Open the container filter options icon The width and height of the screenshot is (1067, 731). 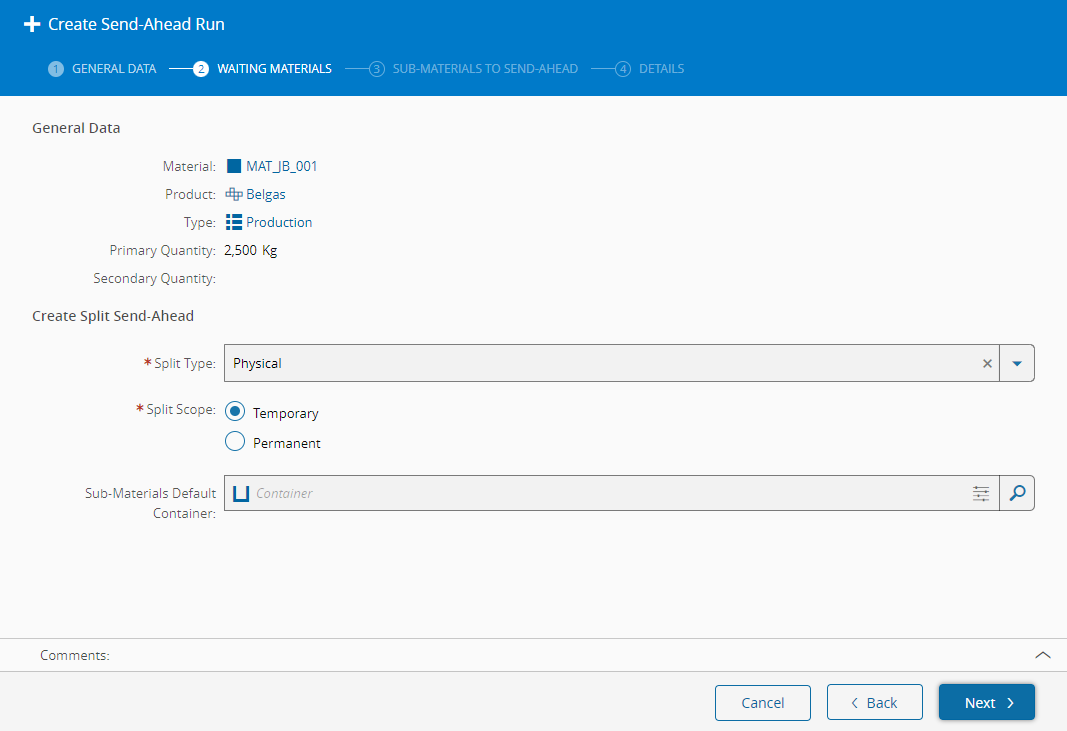[x=981, y=493]
